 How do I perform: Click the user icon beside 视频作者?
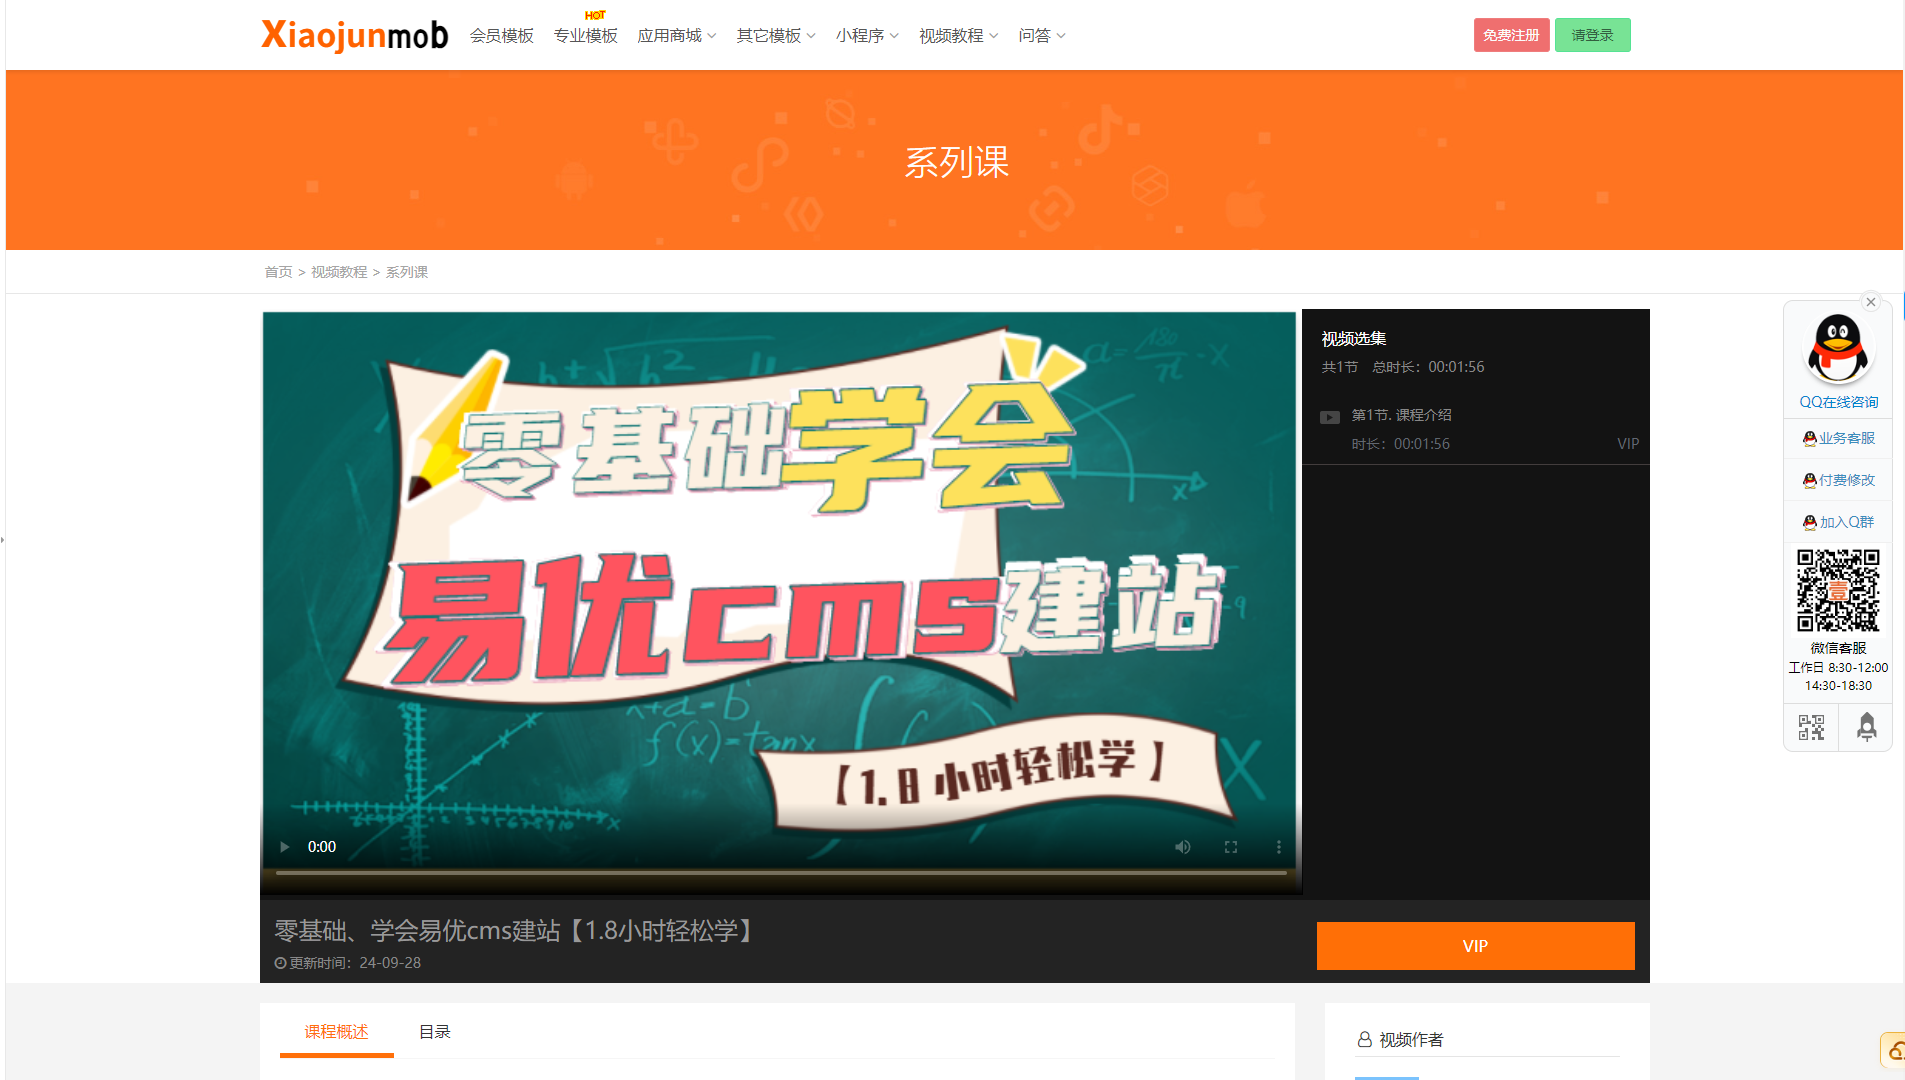tap(1364, 1040)
